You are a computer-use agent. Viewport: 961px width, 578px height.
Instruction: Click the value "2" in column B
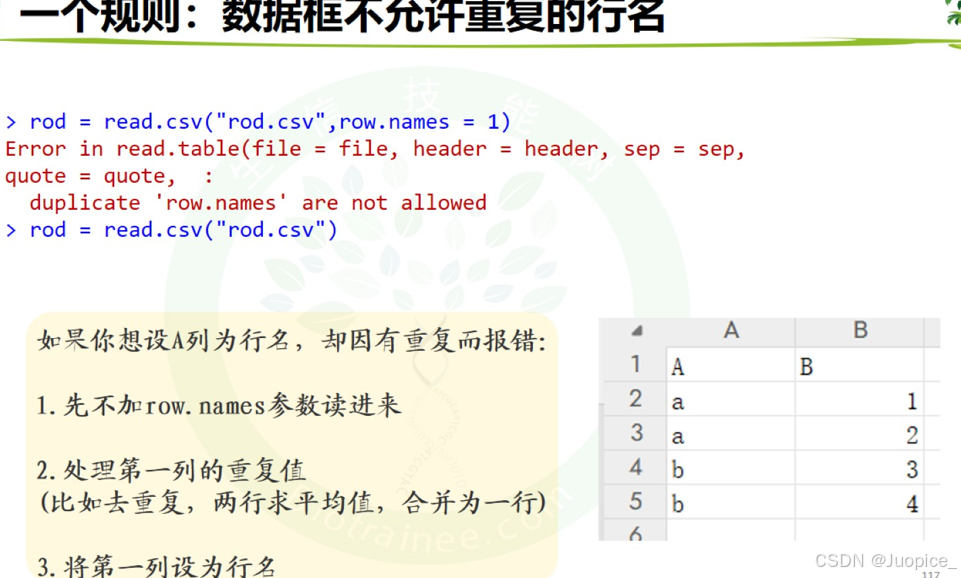(860, 435)
